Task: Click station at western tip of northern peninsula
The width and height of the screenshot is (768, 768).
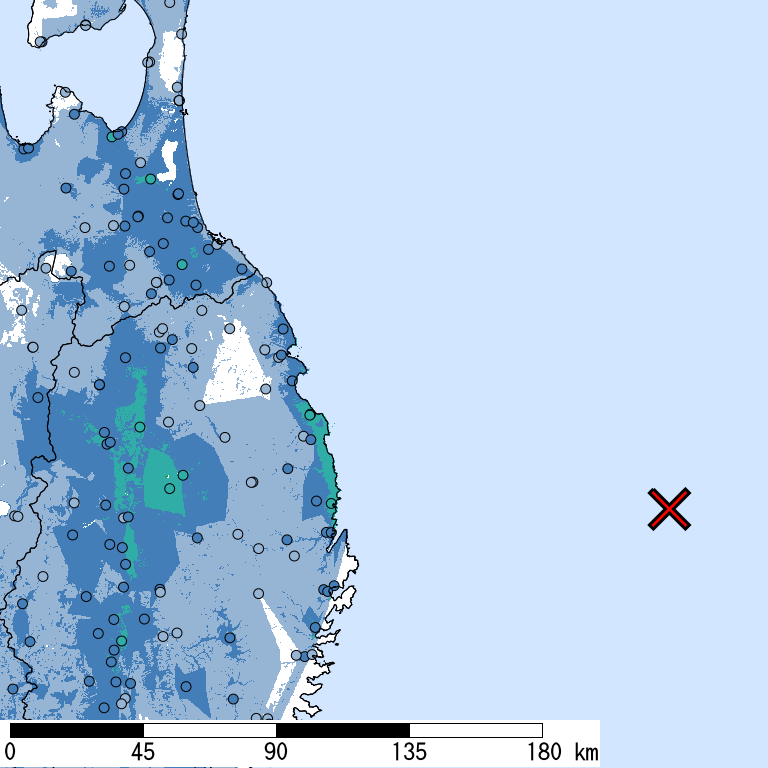Action: [x=40, y=42]
